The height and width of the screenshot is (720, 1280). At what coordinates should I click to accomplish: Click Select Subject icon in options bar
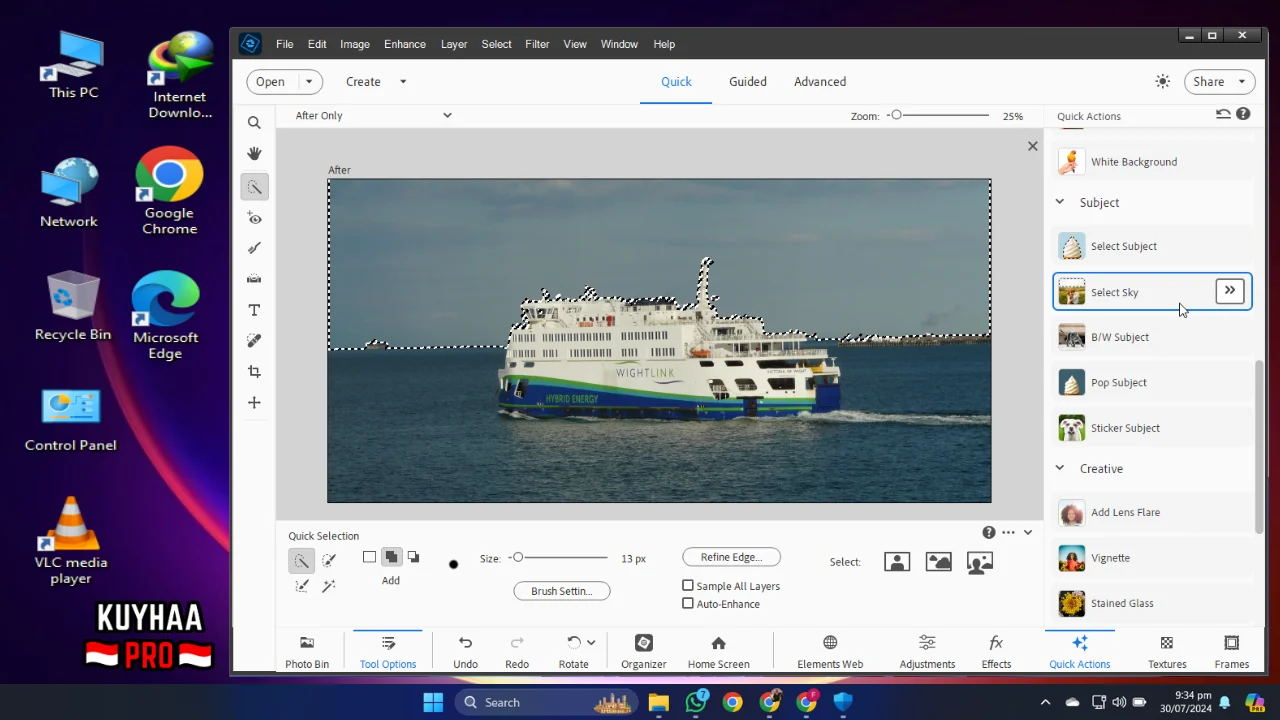tap(897, 562)
